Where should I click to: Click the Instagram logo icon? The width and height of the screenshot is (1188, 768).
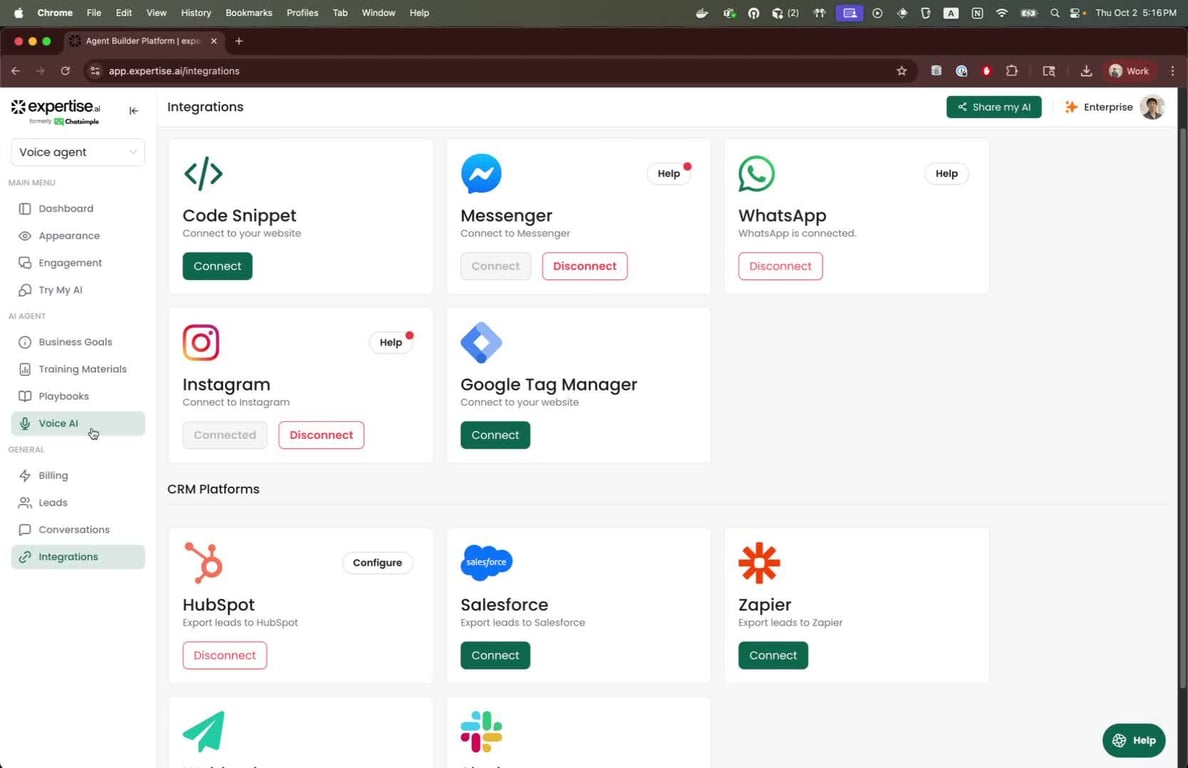click(x=201, y=342)
